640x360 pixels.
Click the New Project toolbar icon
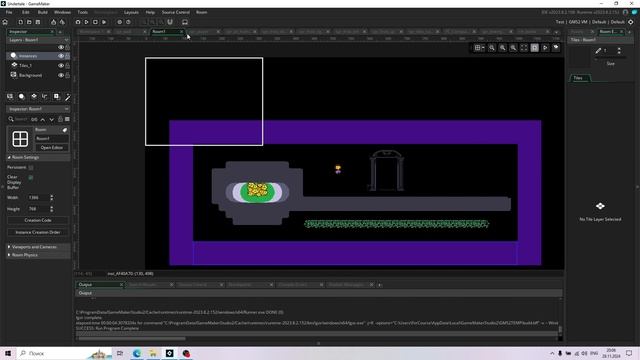(20, 22)
